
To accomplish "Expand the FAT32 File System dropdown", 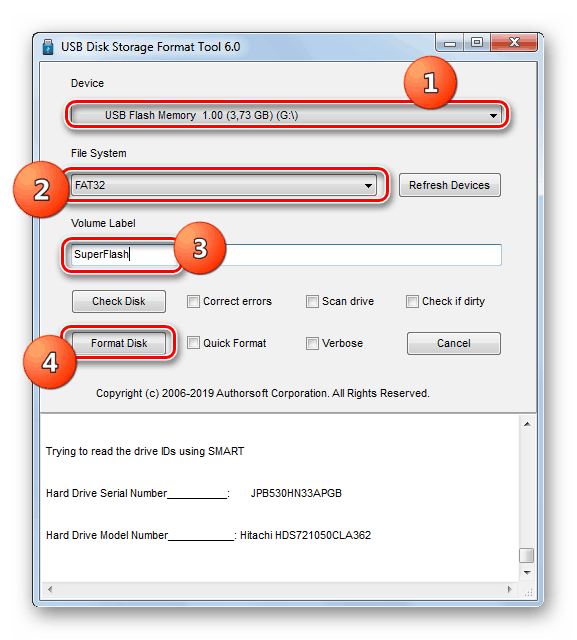I will pos(224,185).
